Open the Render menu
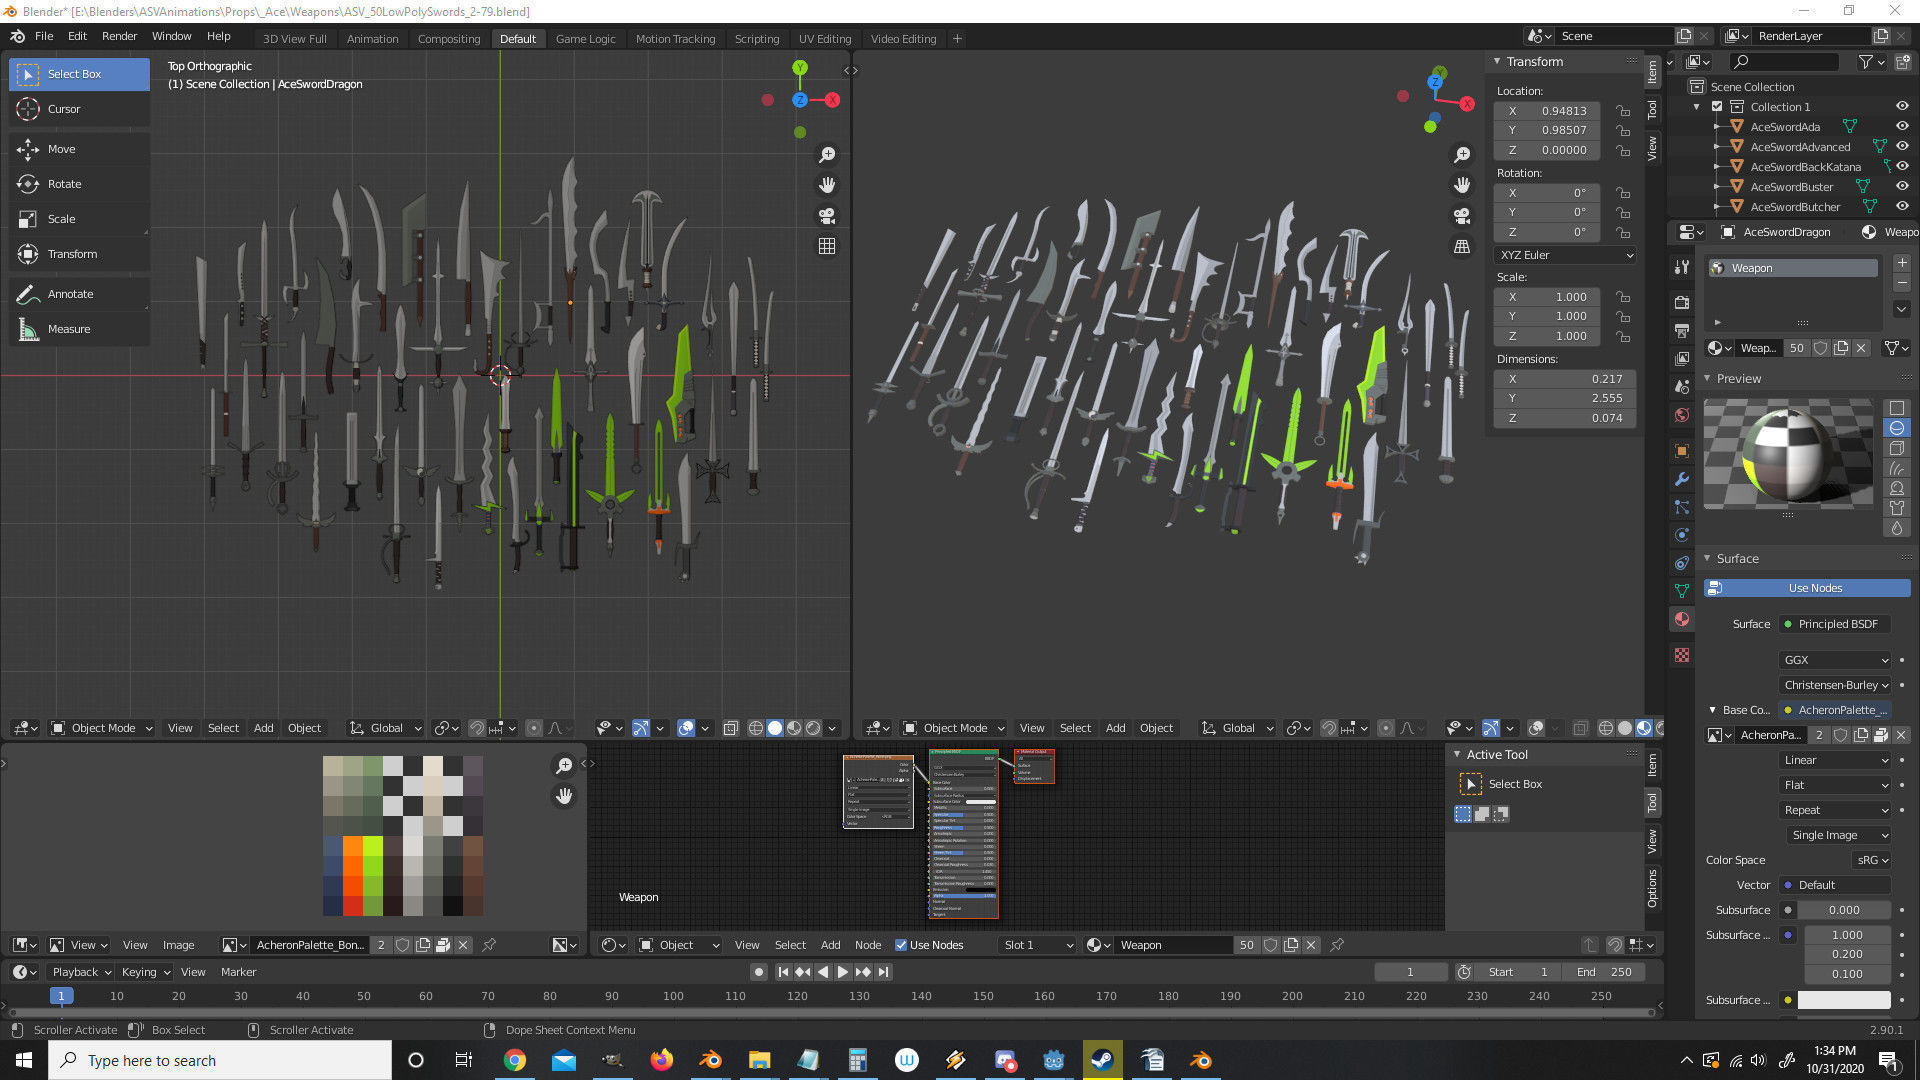 (x=119, y=36)
